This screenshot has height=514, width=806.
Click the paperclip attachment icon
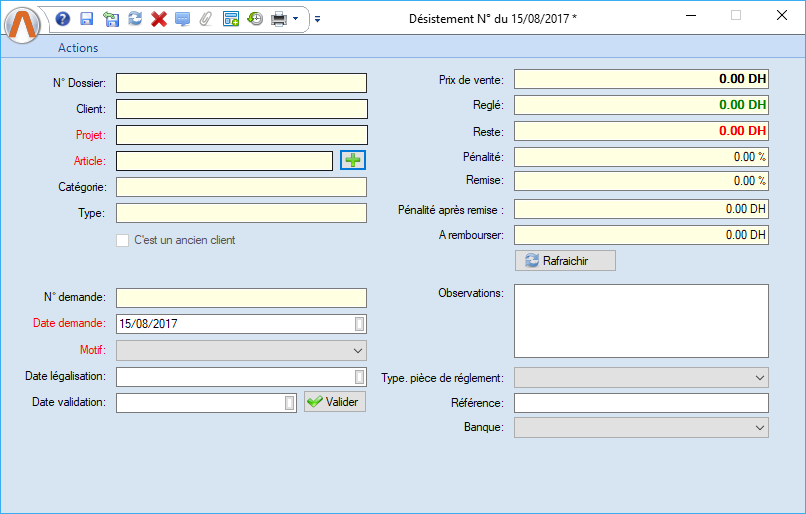(206, 19)
